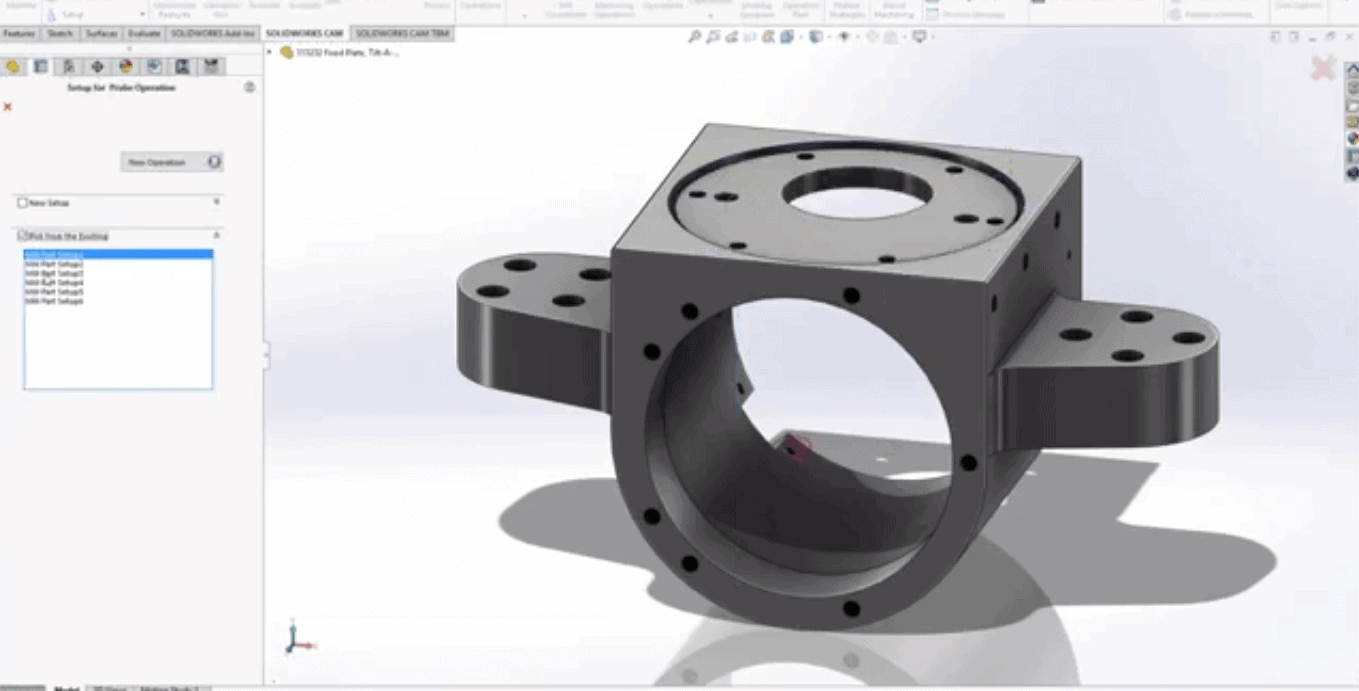
Task: Click the XYZ coordinate triad in viewport
Action: click(298, 636)
